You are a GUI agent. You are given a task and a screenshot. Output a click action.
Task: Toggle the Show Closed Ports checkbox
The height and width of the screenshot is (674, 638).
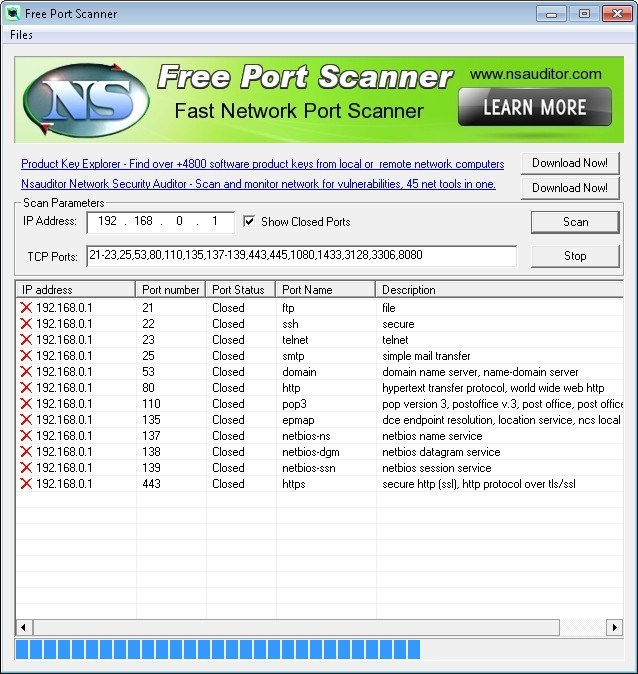pyautogui.click(x=249, y=221)
